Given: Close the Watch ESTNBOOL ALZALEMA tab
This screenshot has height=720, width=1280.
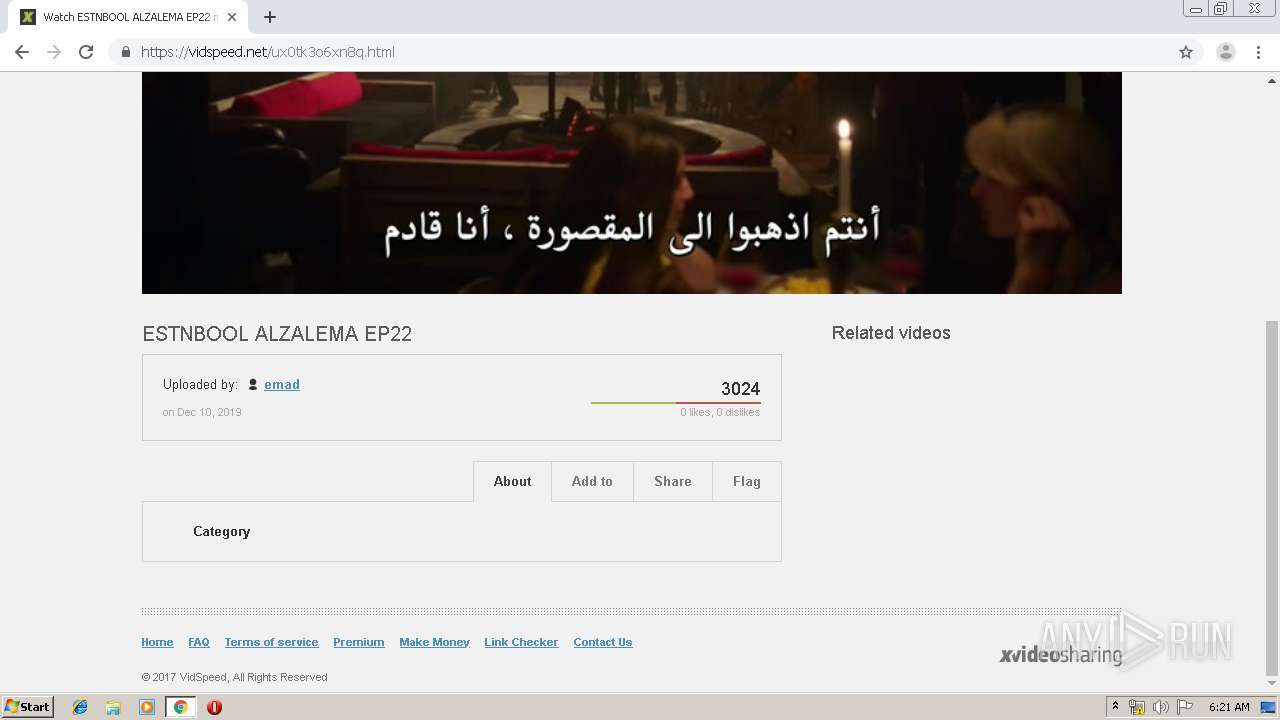Looking at the screenshot, I should pos(232,17).
